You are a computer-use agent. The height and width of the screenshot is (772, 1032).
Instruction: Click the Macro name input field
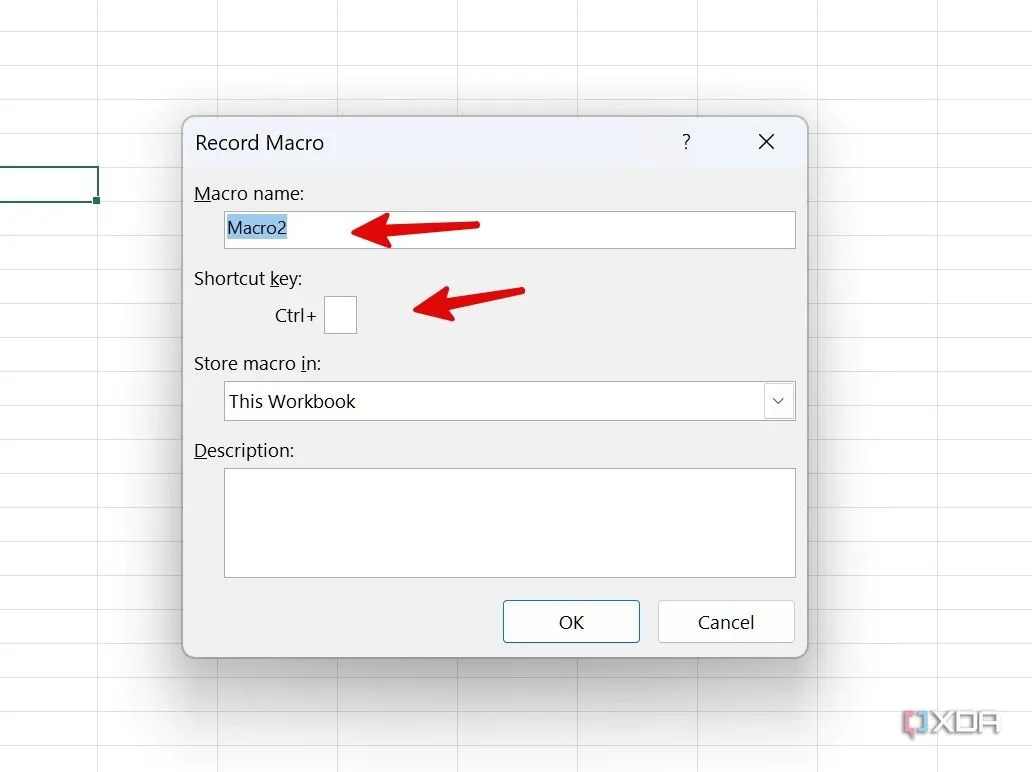(509, 230)
